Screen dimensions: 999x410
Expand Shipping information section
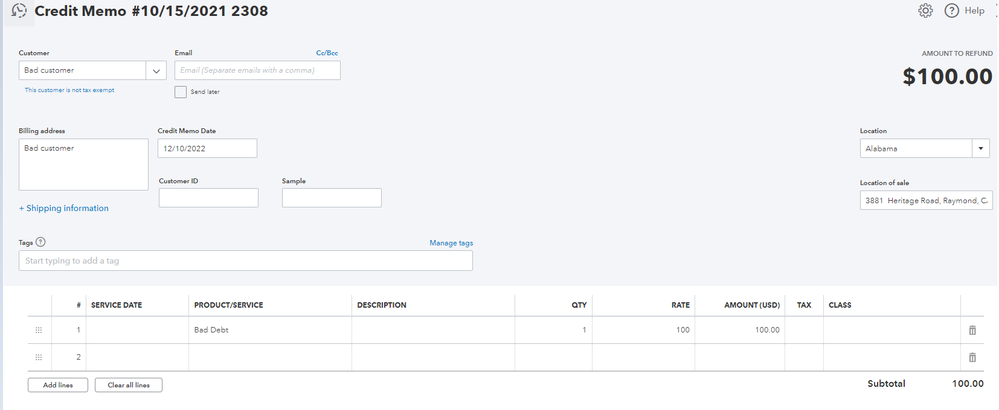pyautogui.click(x=64, y=208)
